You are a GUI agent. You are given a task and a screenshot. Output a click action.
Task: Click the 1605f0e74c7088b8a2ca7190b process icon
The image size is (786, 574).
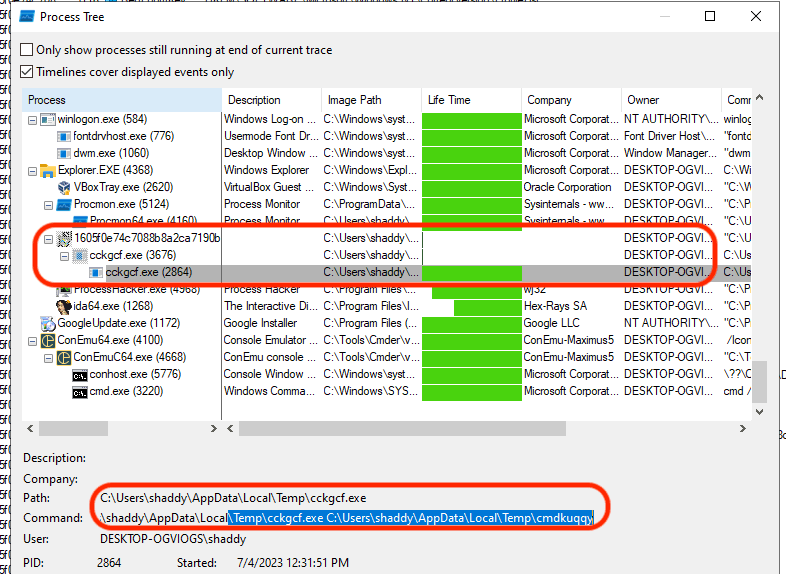coord(64,239)
